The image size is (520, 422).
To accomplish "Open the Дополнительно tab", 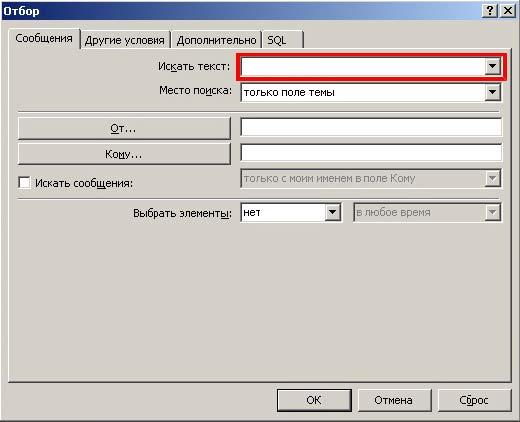I will coord(216,40).
